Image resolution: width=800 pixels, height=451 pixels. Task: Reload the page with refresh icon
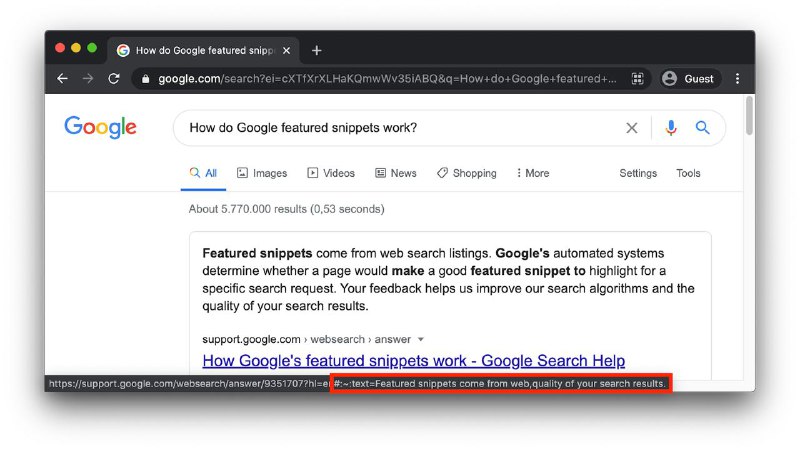coord(114,79)
